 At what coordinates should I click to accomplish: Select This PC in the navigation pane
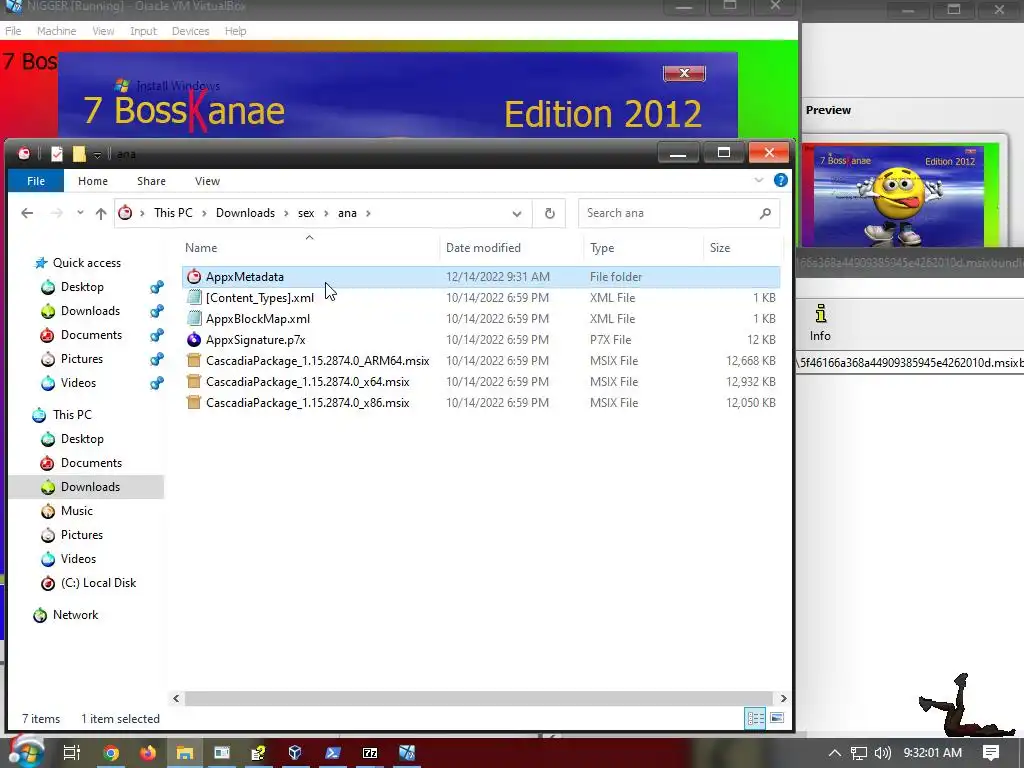point(72,415)
